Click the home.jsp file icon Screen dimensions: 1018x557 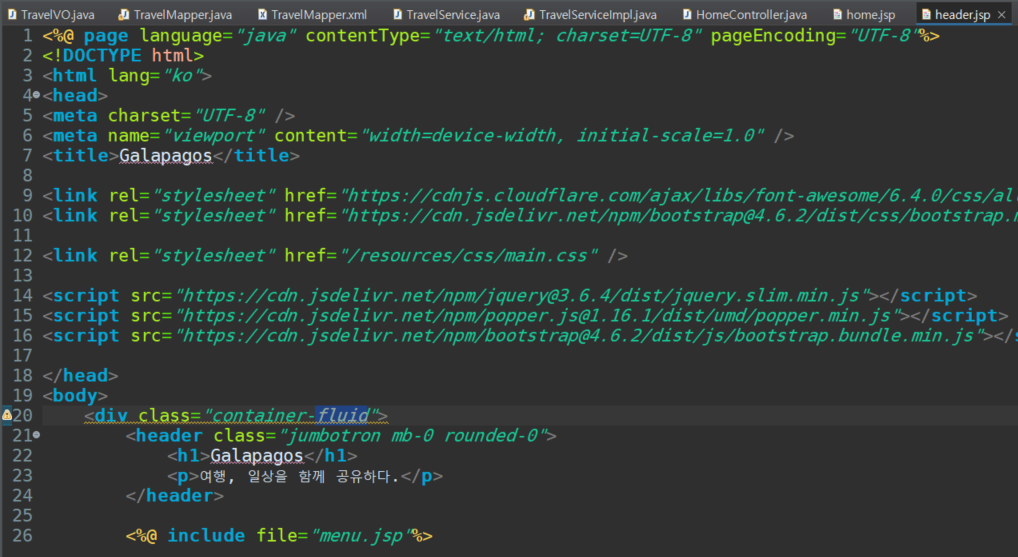tap(838, 14)
